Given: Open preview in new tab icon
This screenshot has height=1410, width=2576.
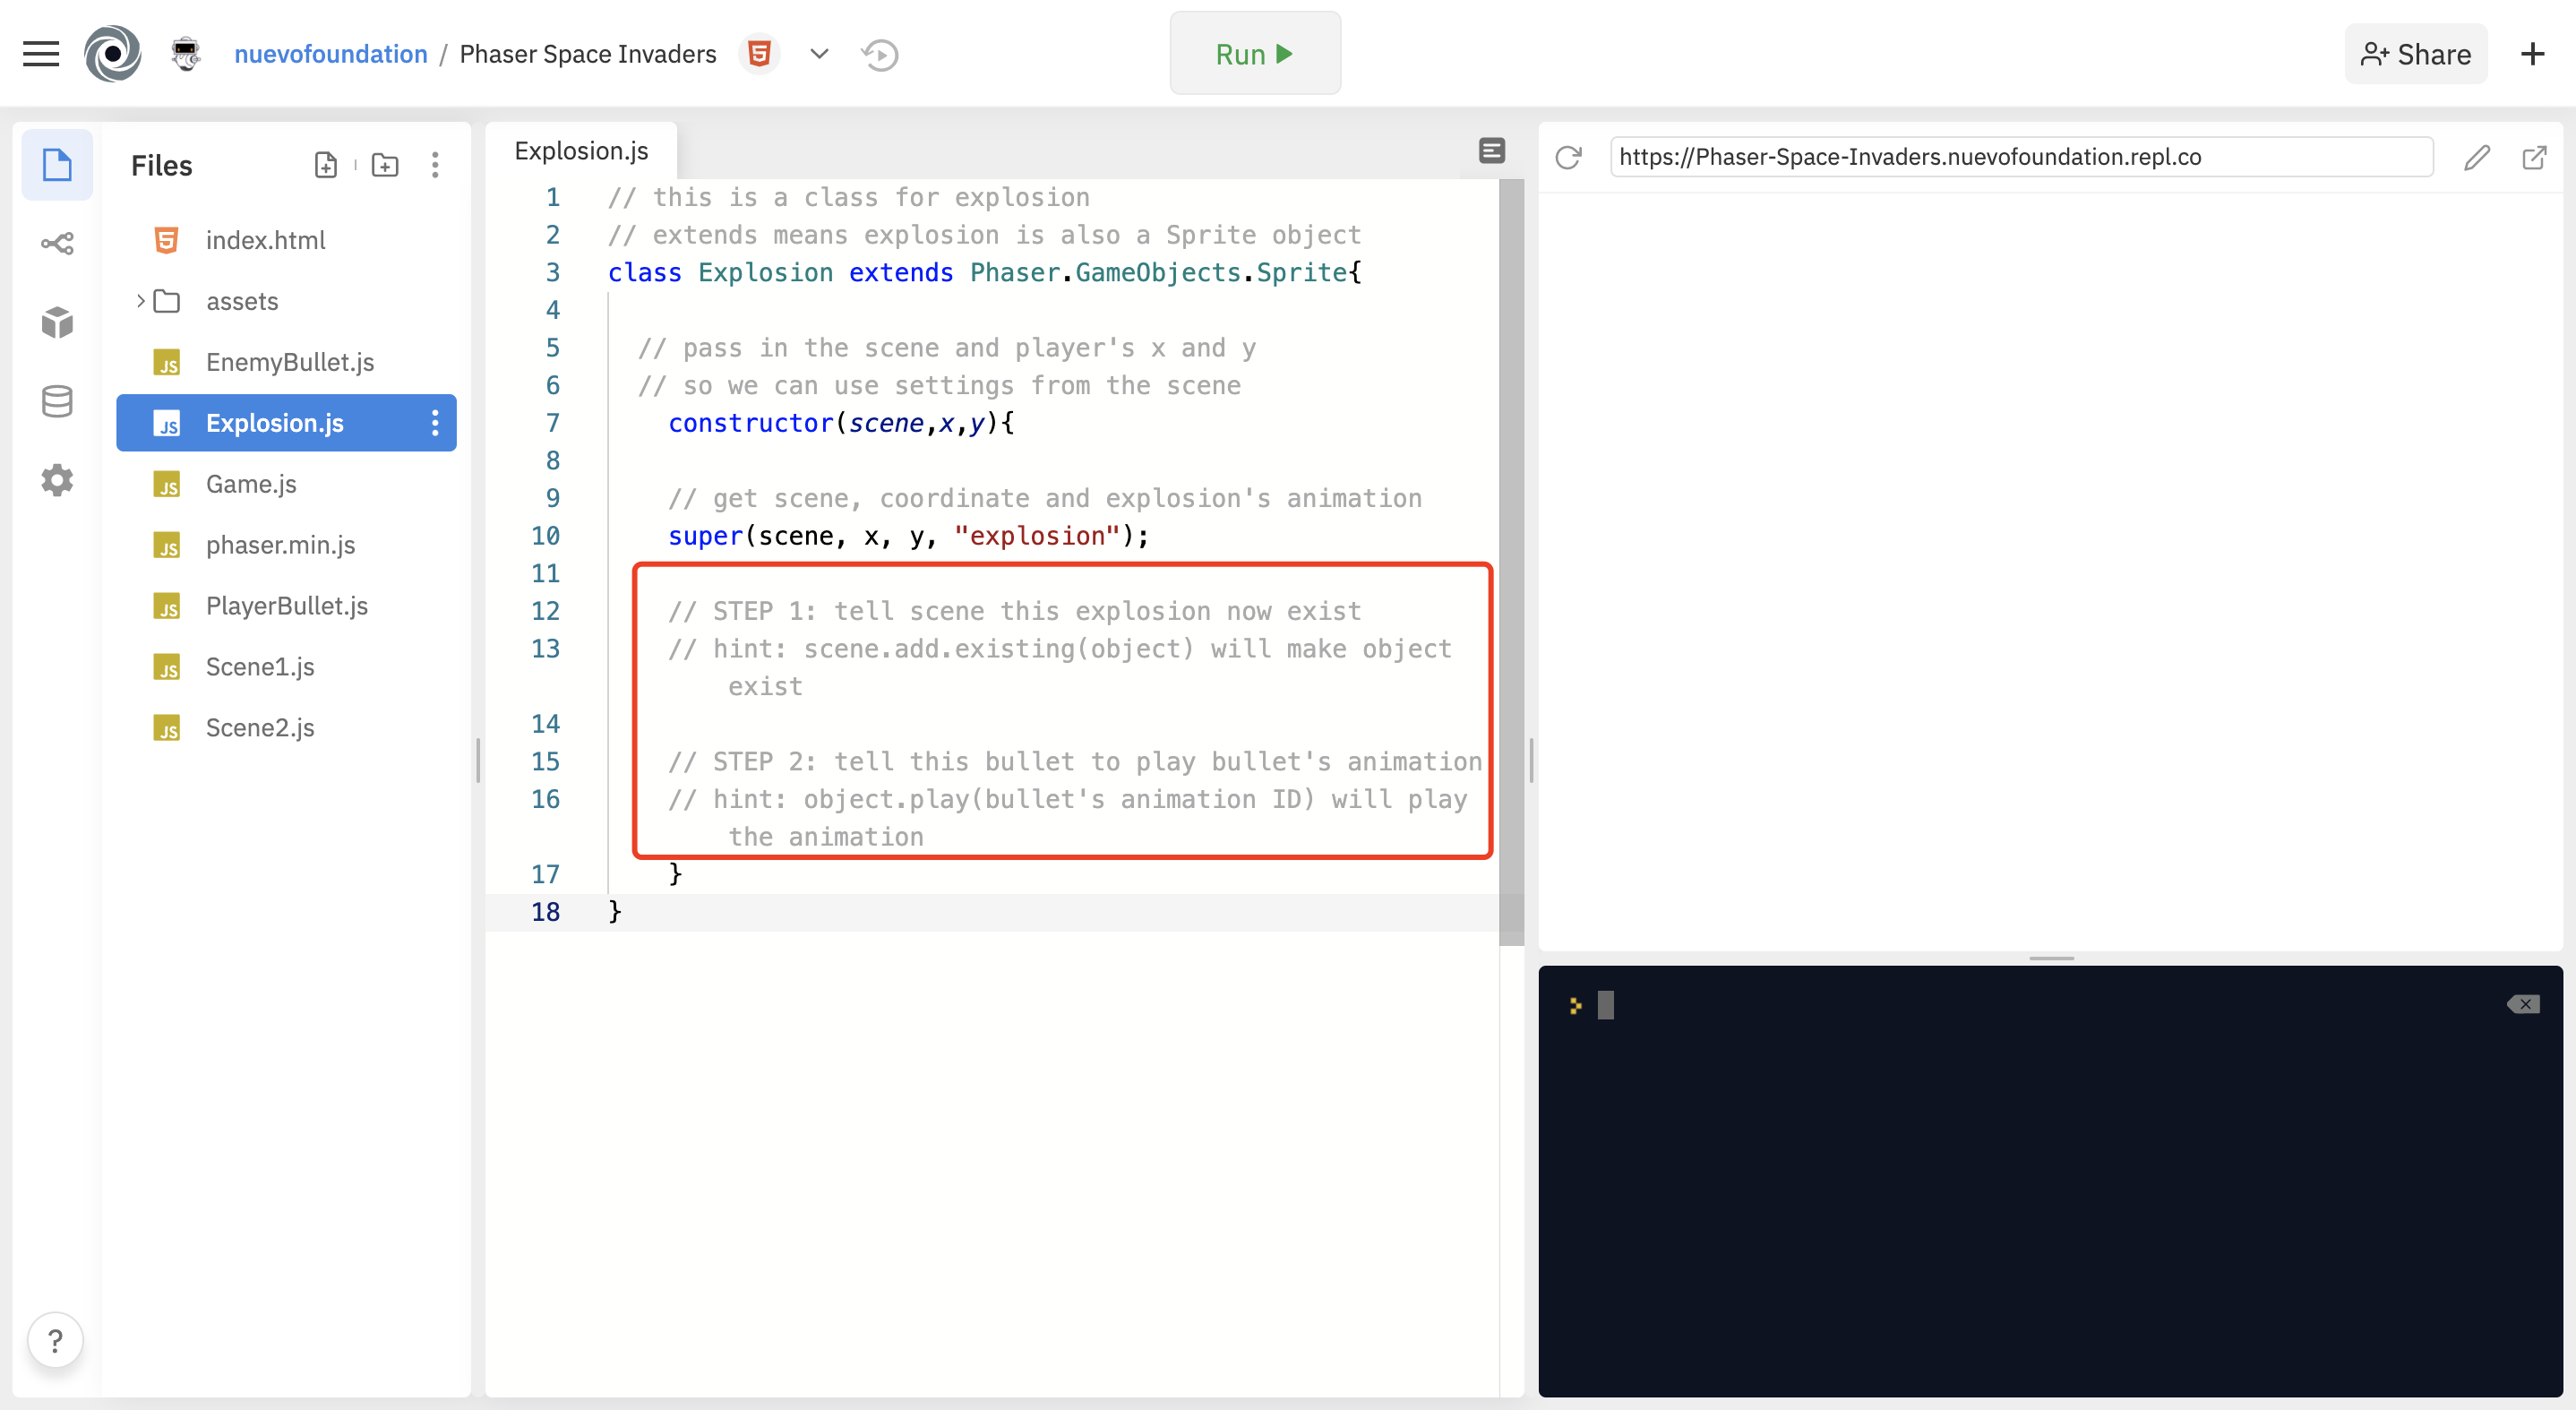Looking at the screenshot, I should (x=2534, y=157).
